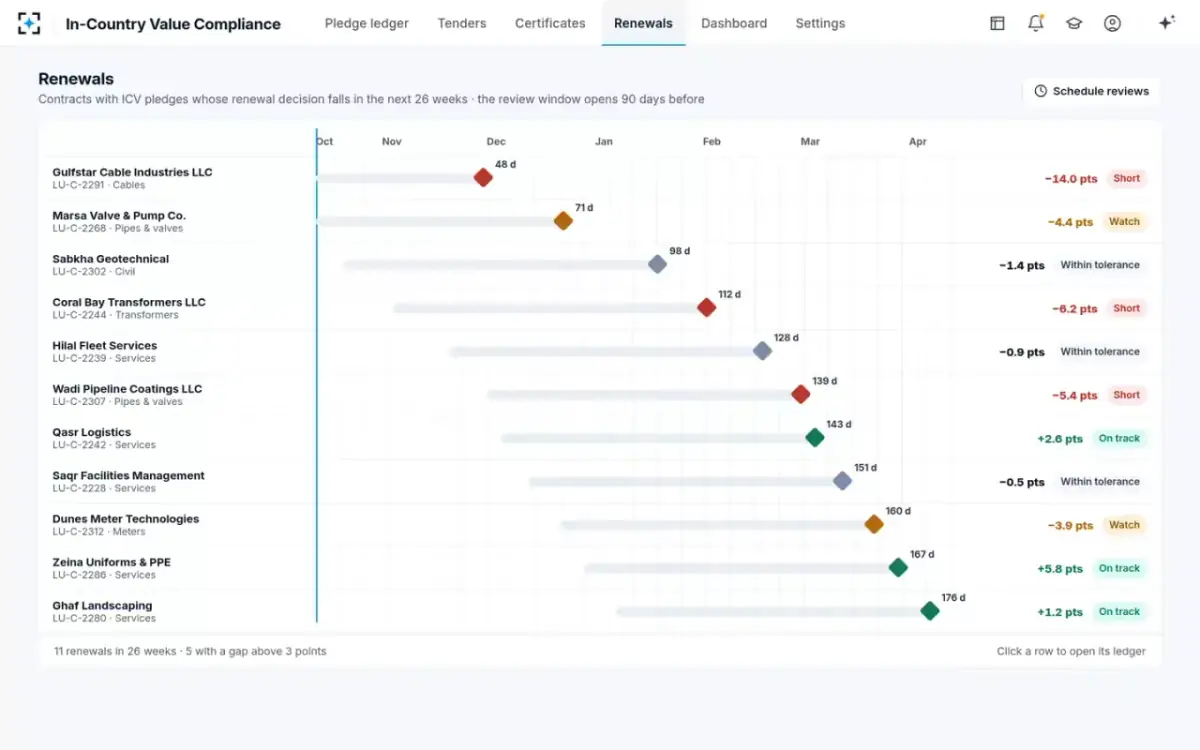Open Gulfstar Cable Industries LLC row
Image resolution: width=1200 pixels, height=750 pixels.
point(600,178)
